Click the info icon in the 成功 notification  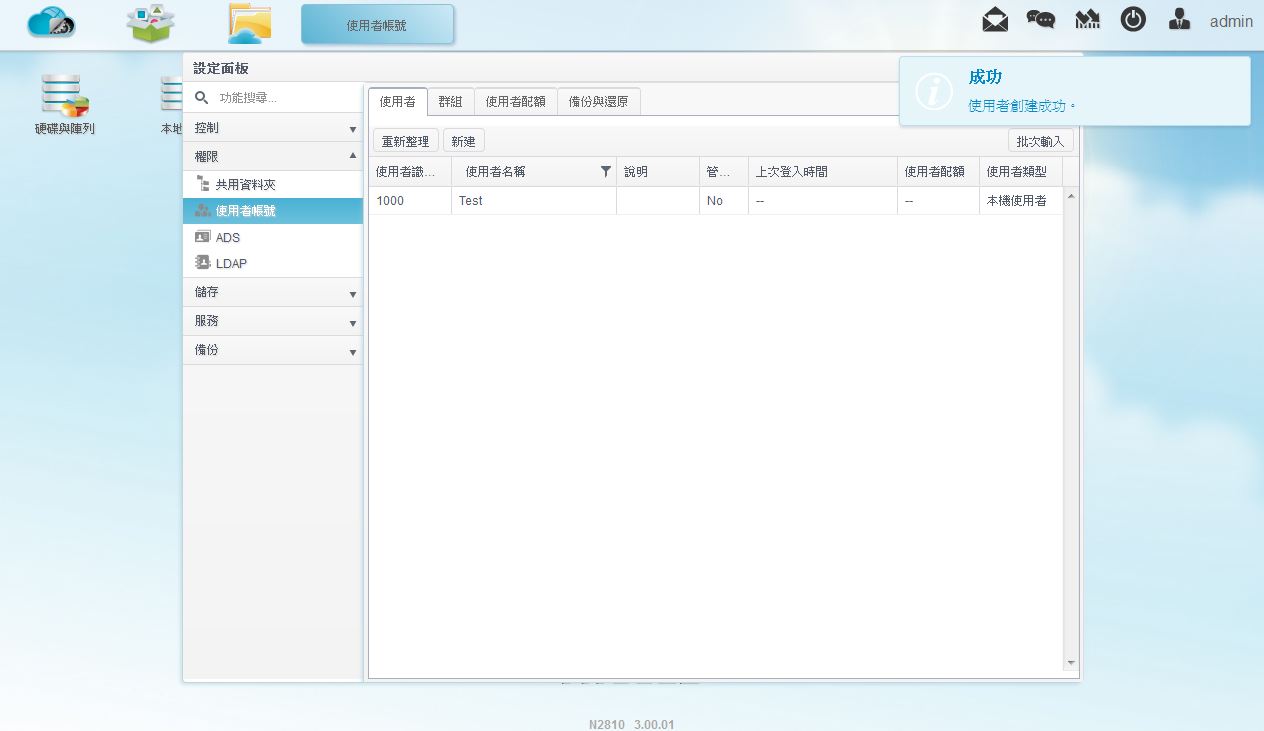click(x=934, y=91)
